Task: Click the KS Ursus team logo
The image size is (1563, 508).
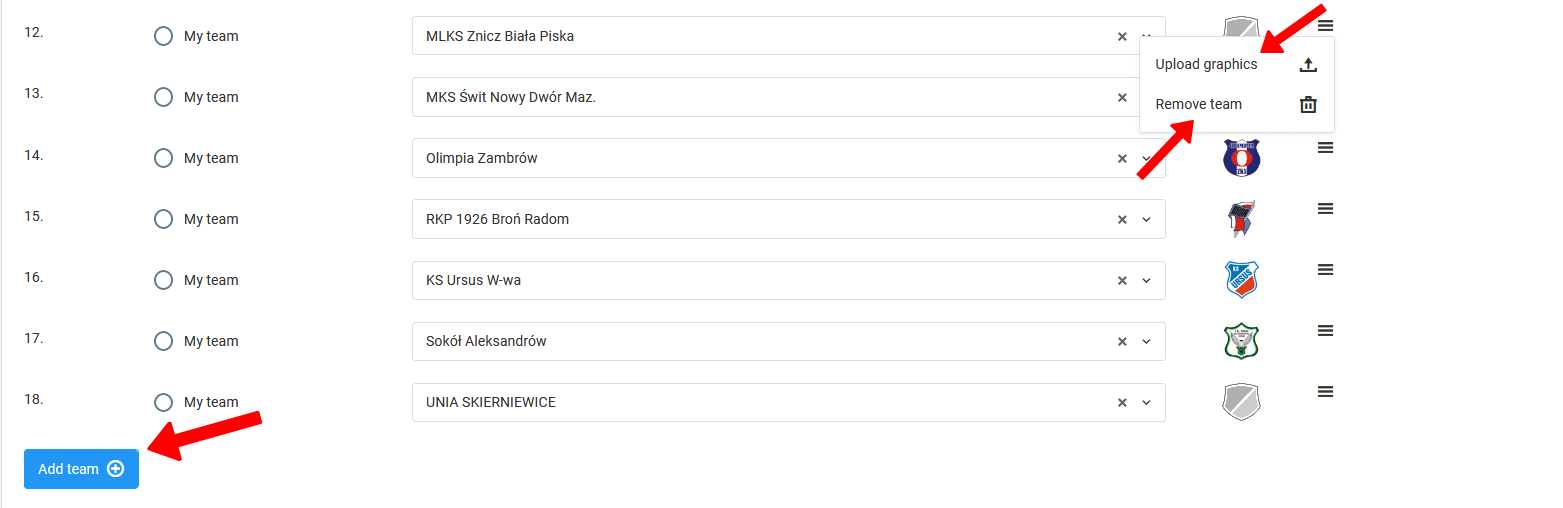Action: pyautogui.click(x=1241, y=280)
